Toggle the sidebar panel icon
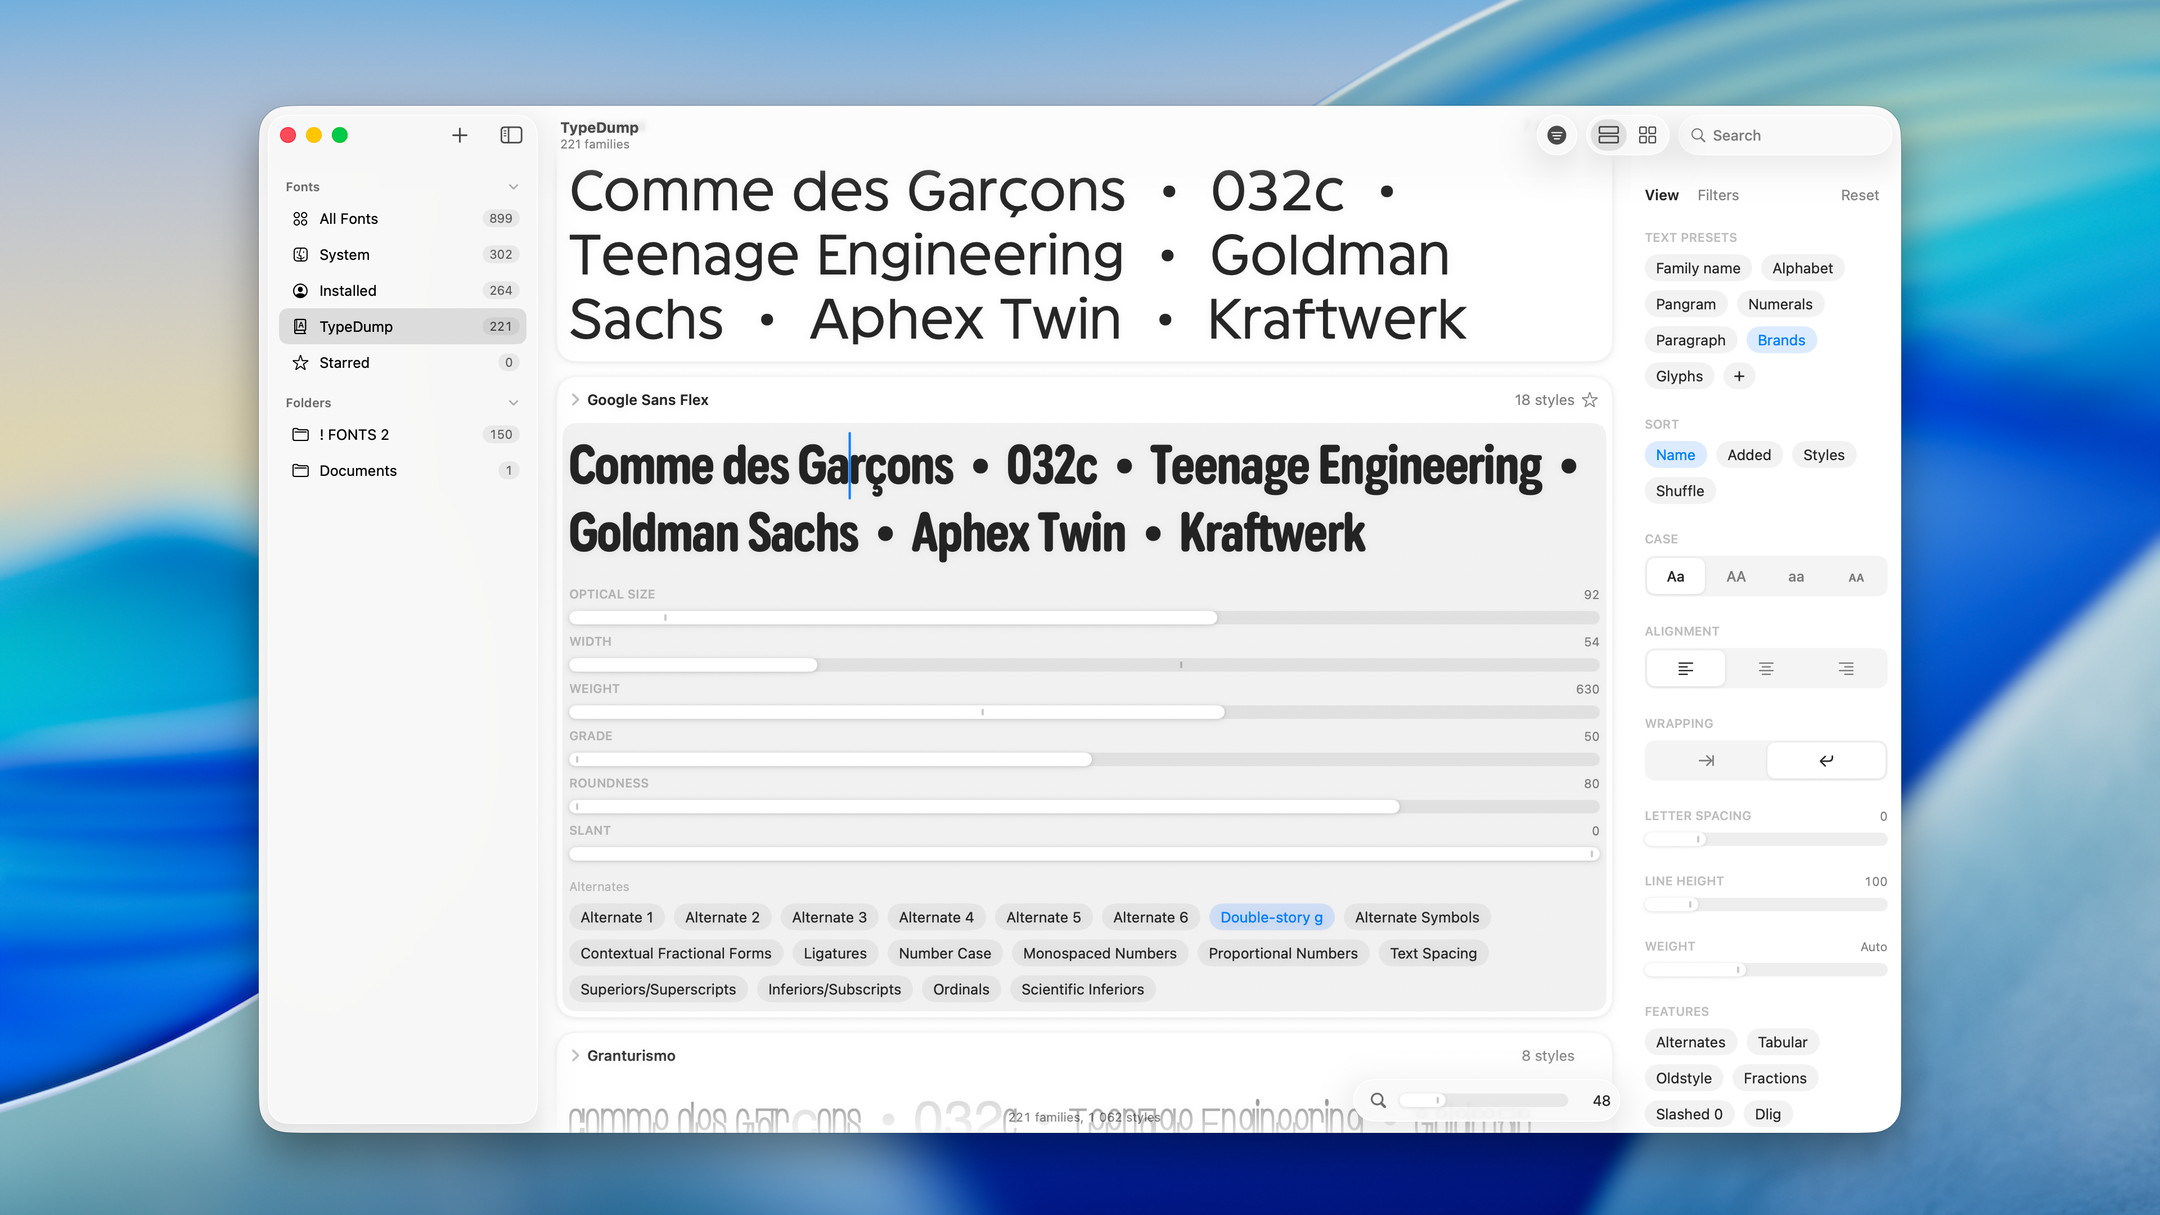The width and height of the screenshot is (2160, 1215). pos(511,135)
